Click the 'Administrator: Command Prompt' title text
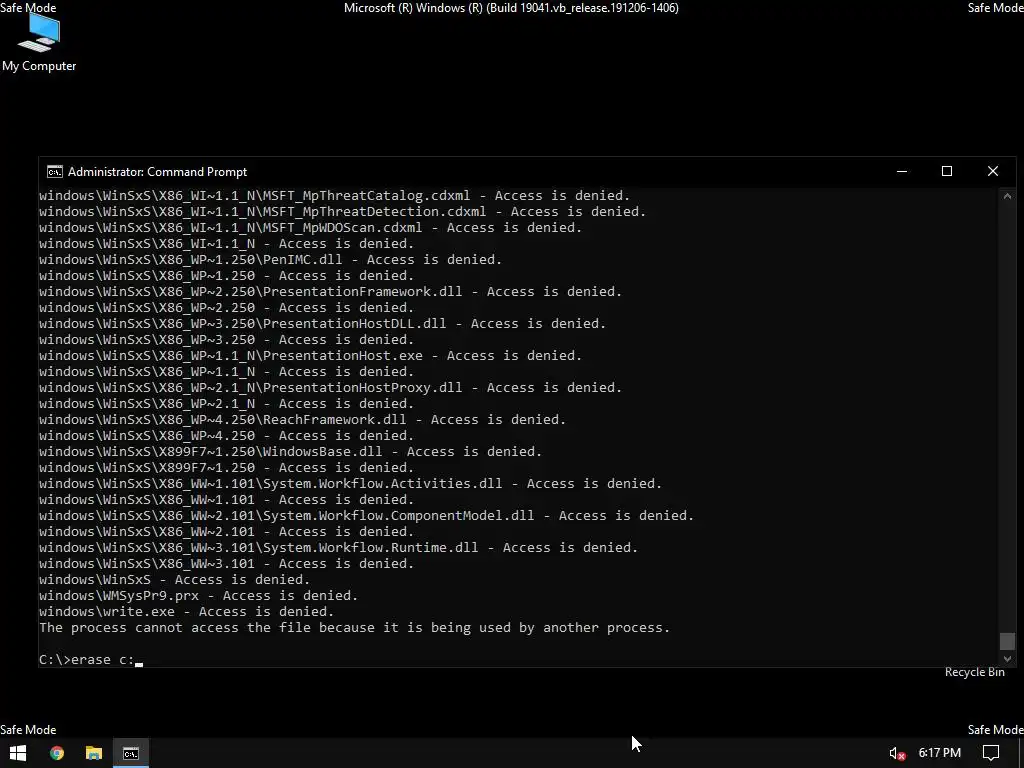Viewport: 1024px width, 768px height. pos(157,172)
